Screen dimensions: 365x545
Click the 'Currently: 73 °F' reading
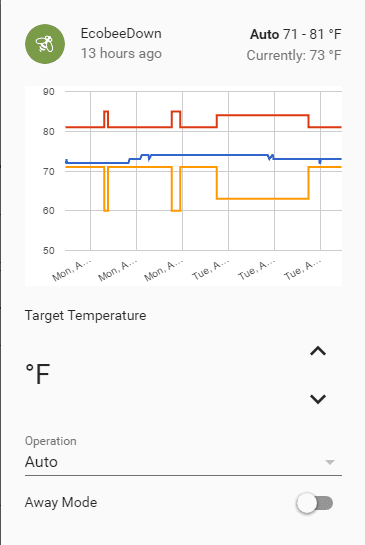(x=294, y=55)
